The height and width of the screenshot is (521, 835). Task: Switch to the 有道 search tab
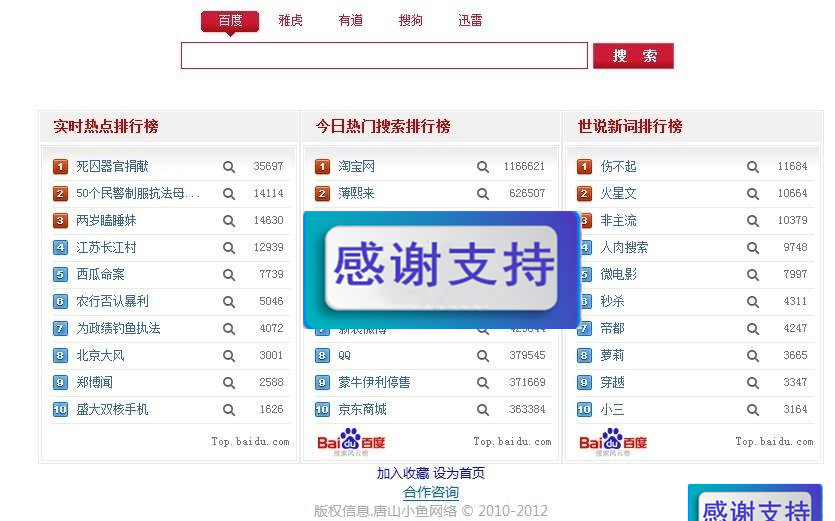pyautogui.click(x=350, y=21)
